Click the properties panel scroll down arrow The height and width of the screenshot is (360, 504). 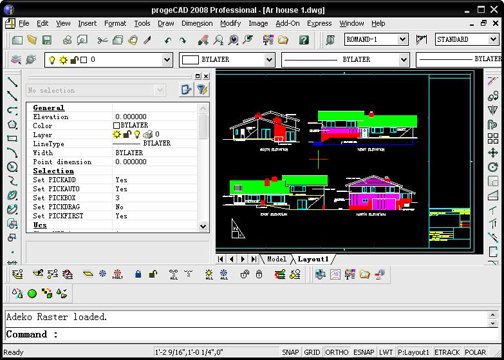(x=203, y=226)
